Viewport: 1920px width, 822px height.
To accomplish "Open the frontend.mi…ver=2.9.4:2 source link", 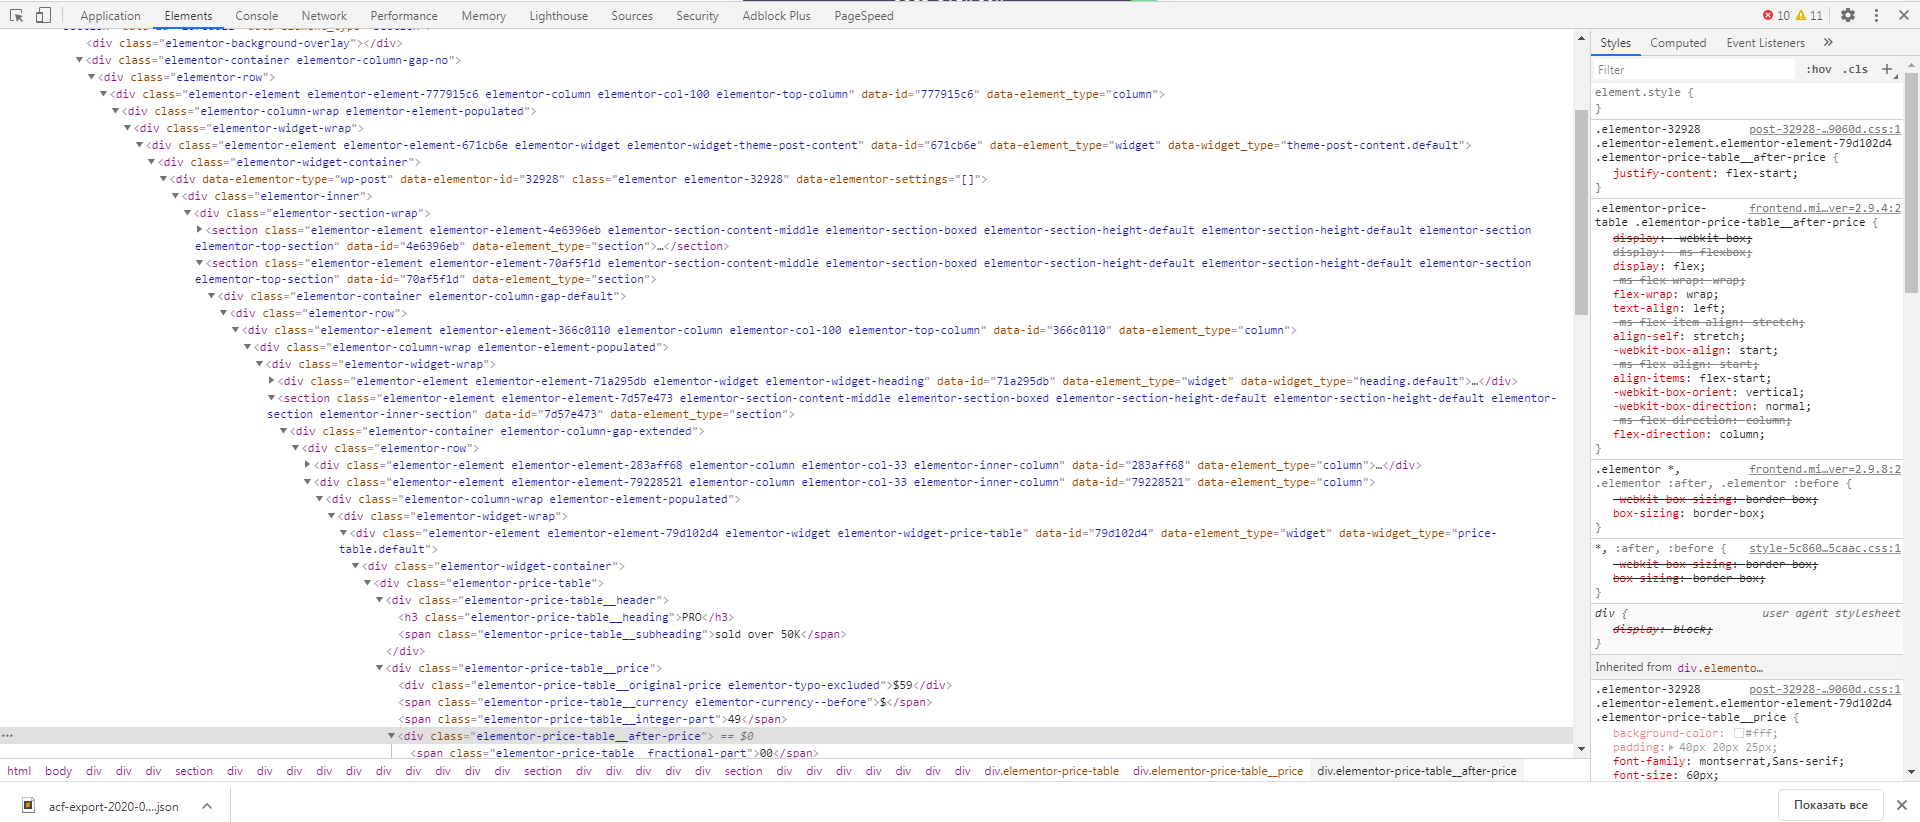I will coord(1825,208).
